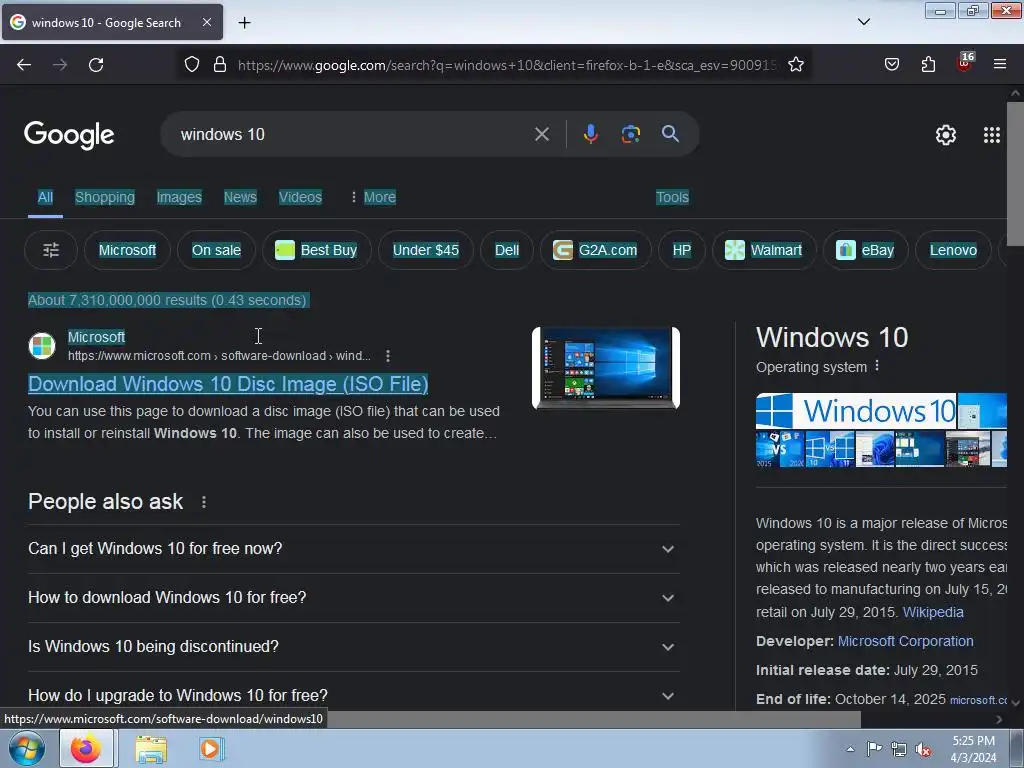Switch to the Shopping tab
The height and width of the screenshot is (768, 1024).
[x=105, y=197]
